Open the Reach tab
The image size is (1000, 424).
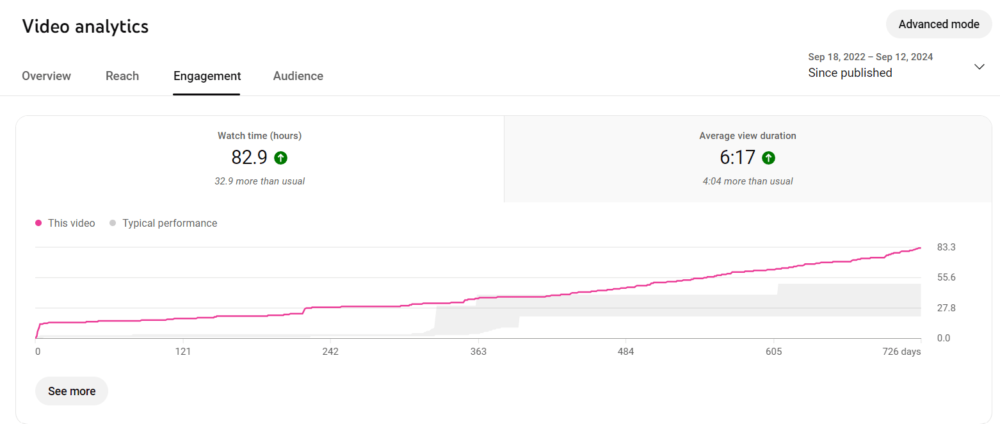[122, 76]
